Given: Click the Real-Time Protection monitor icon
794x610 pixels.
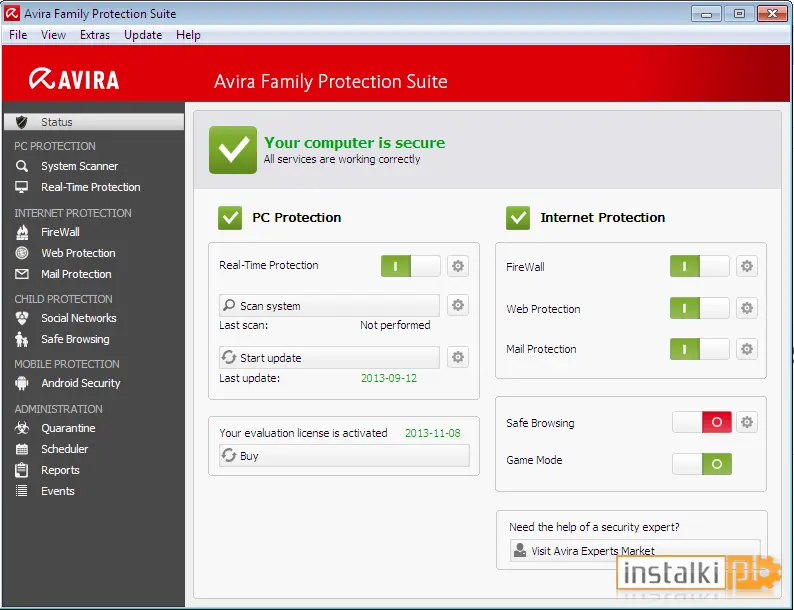Looking at the screenshot, I should [x=22, y=187].
